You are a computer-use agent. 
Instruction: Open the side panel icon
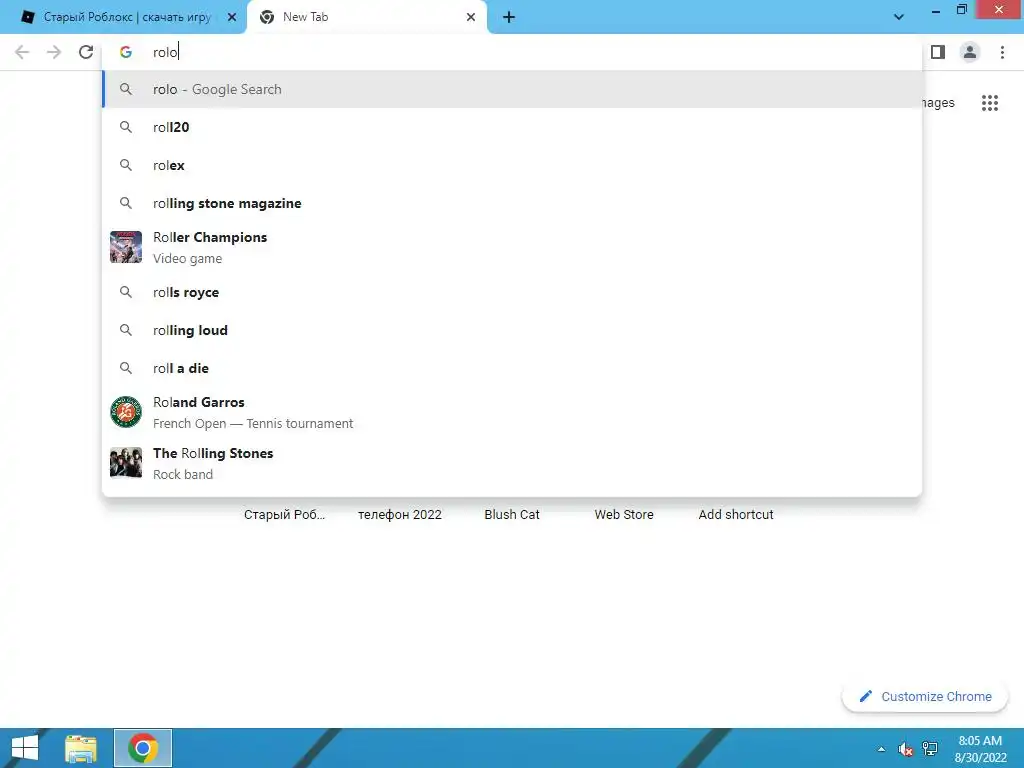(x=938, y=52)
